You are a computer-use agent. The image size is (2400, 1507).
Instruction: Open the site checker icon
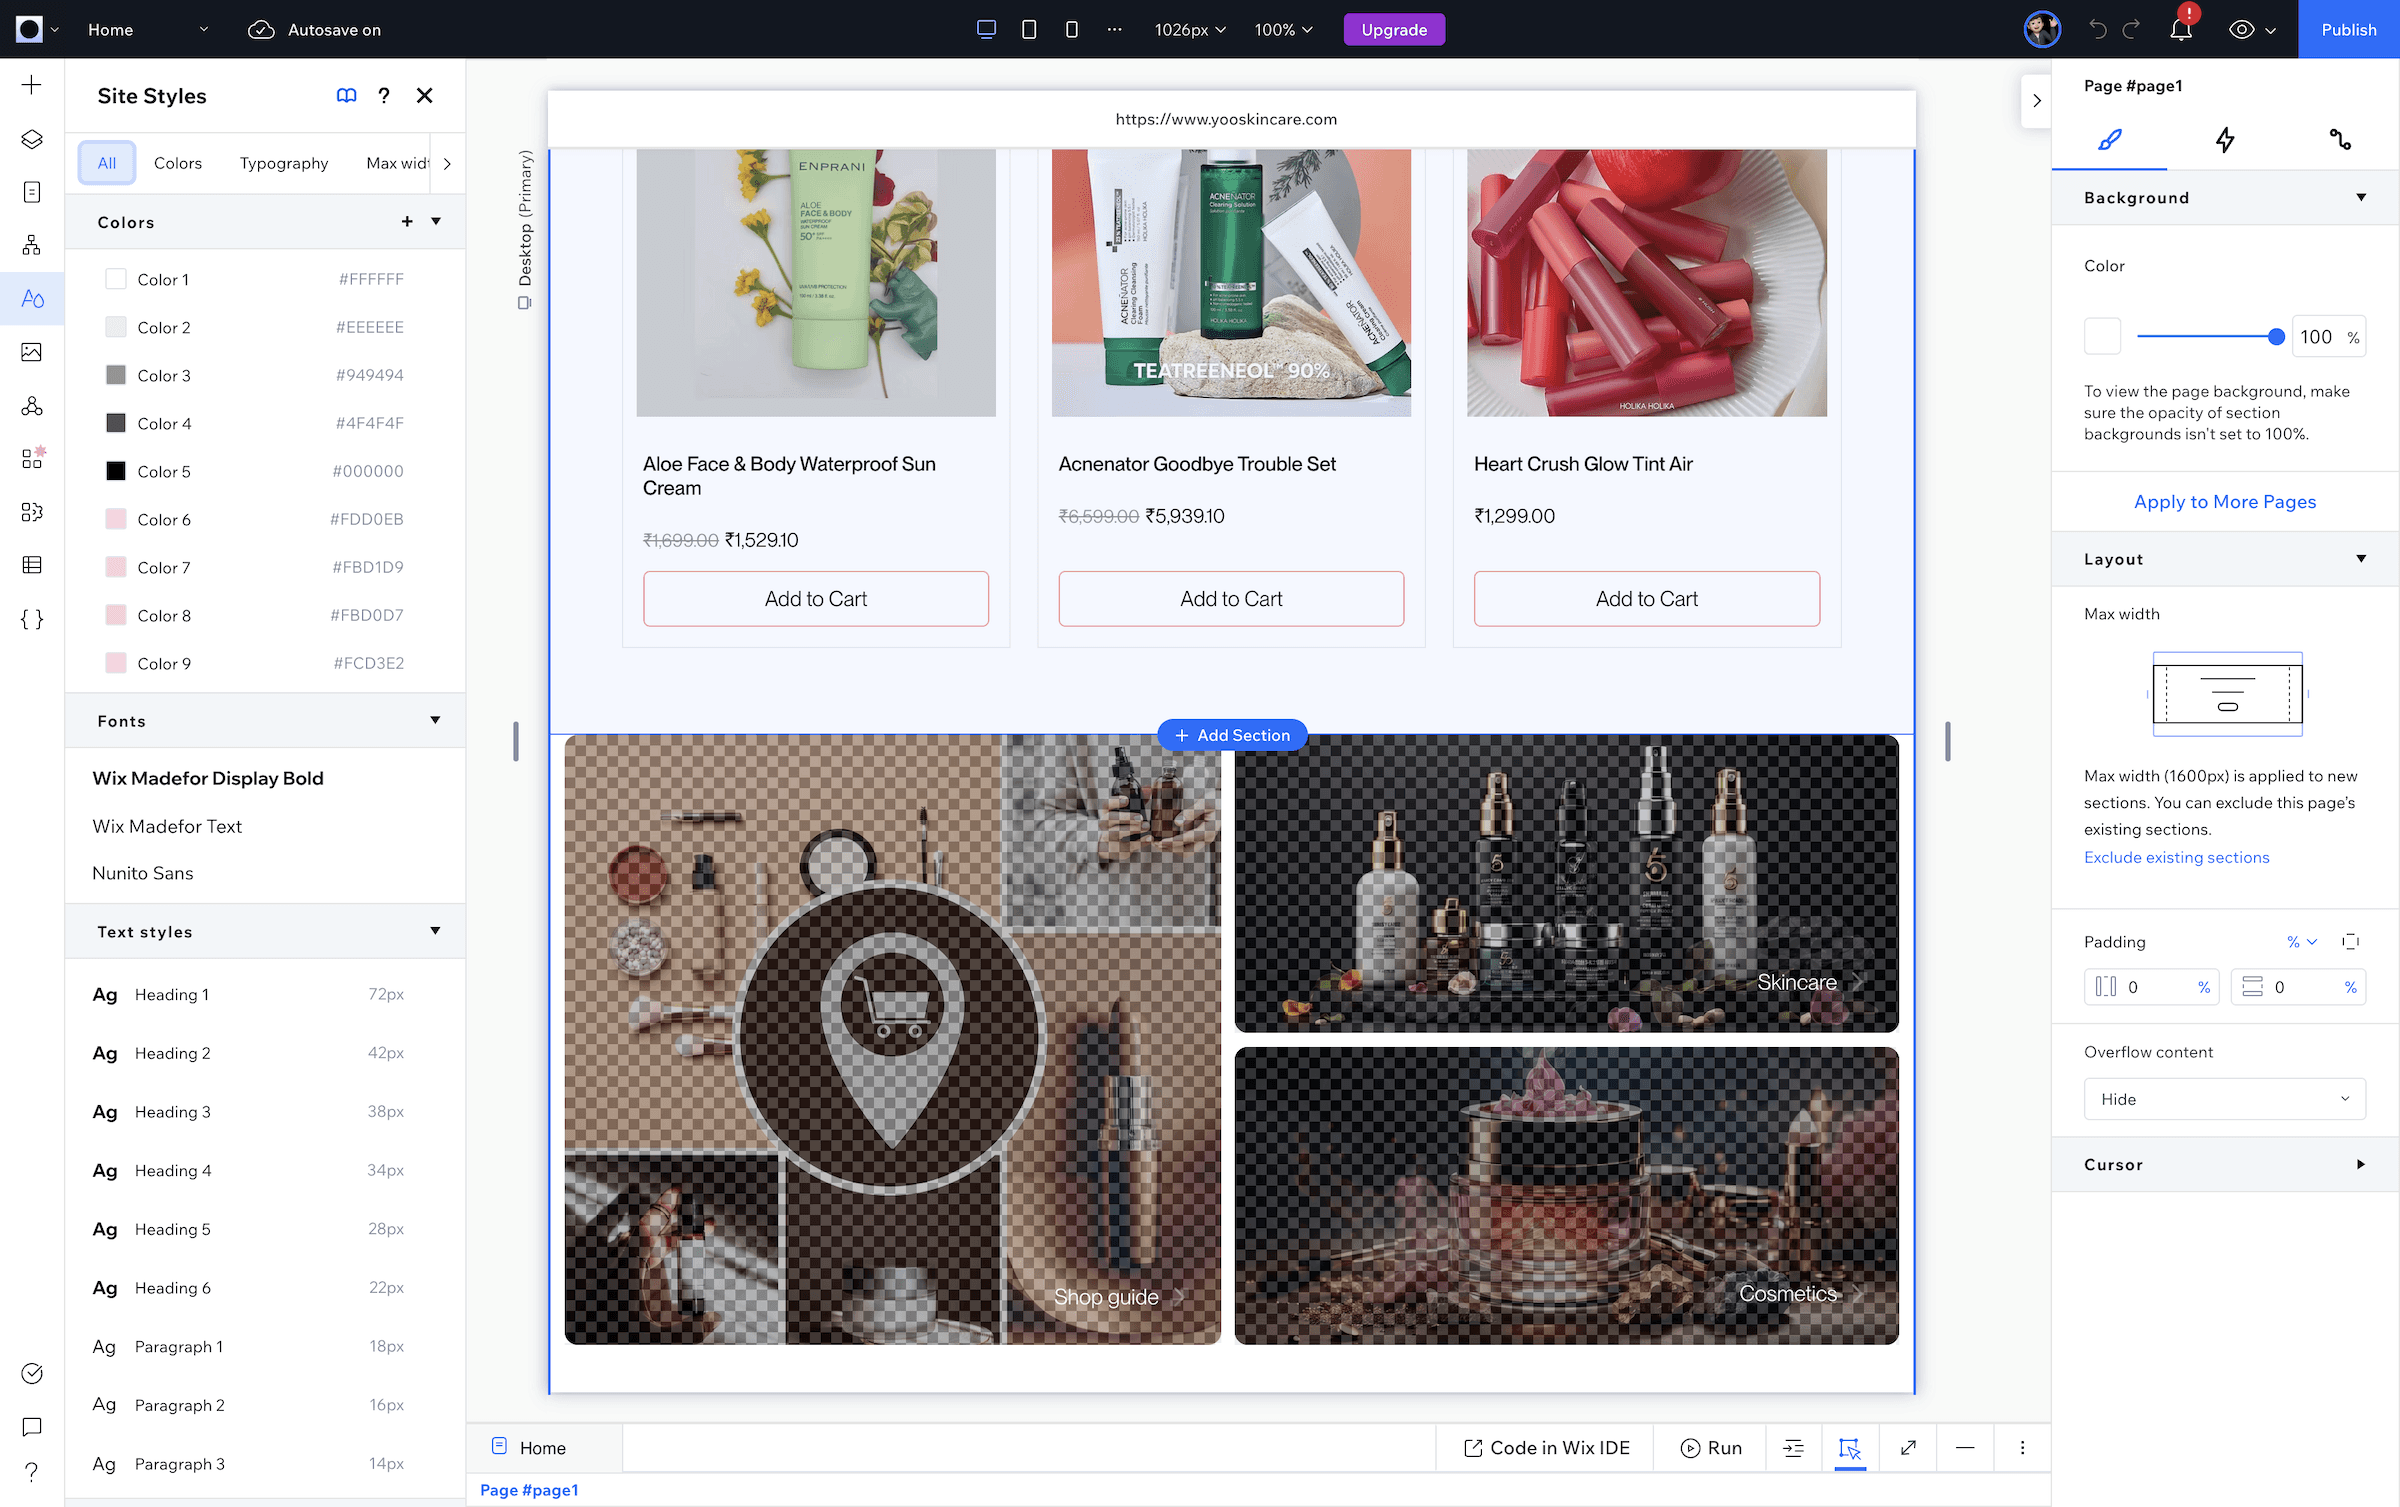click(32, 1373)
